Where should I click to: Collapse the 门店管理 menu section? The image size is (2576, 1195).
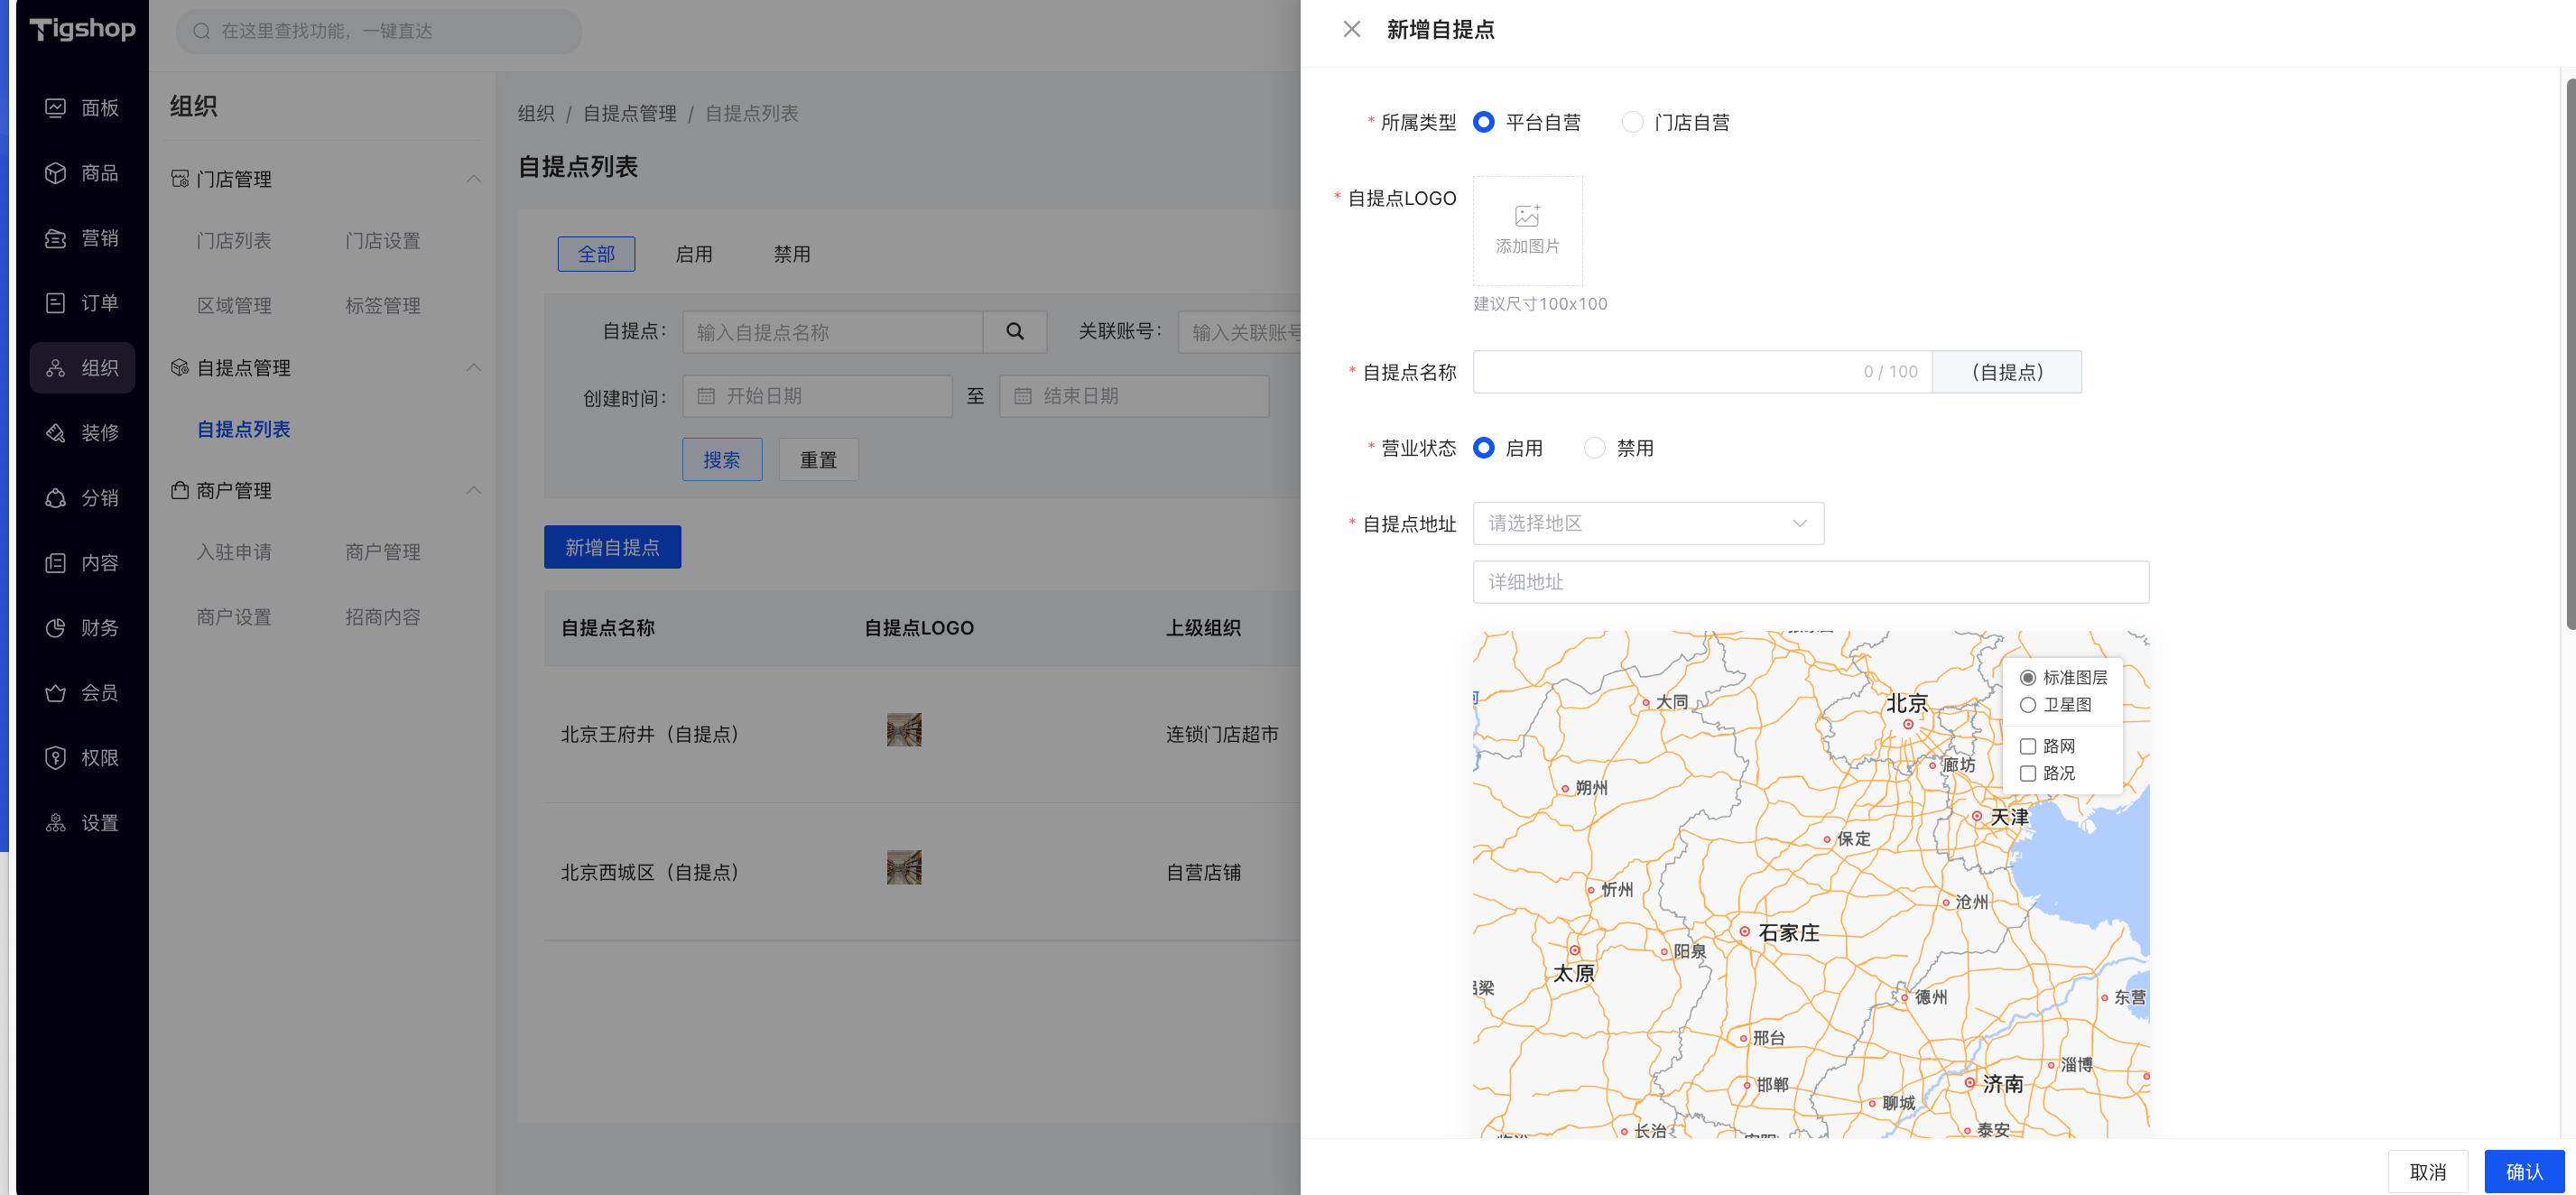click(473, 179)
